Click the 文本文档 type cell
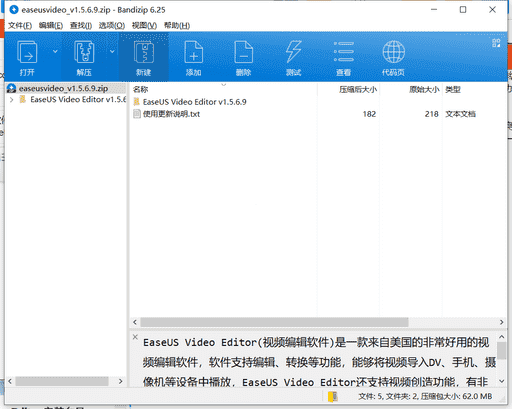The width and height of the screenshot is (512, 409). tap(460, 114)
